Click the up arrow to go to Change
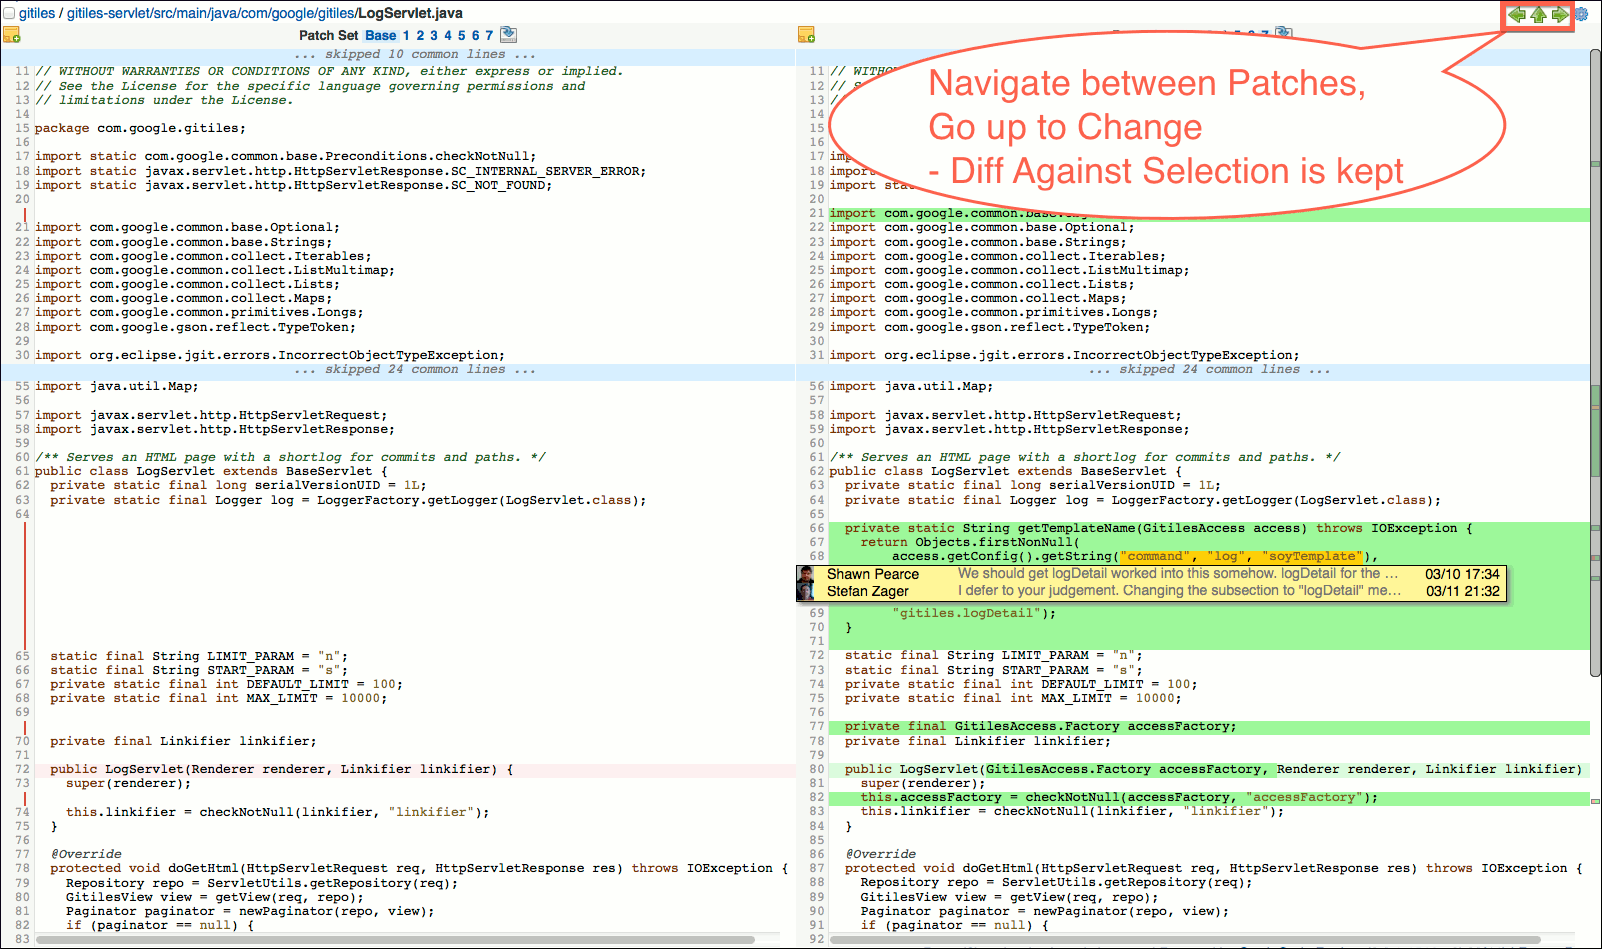1602x949 pixels. pos(1538,14)
